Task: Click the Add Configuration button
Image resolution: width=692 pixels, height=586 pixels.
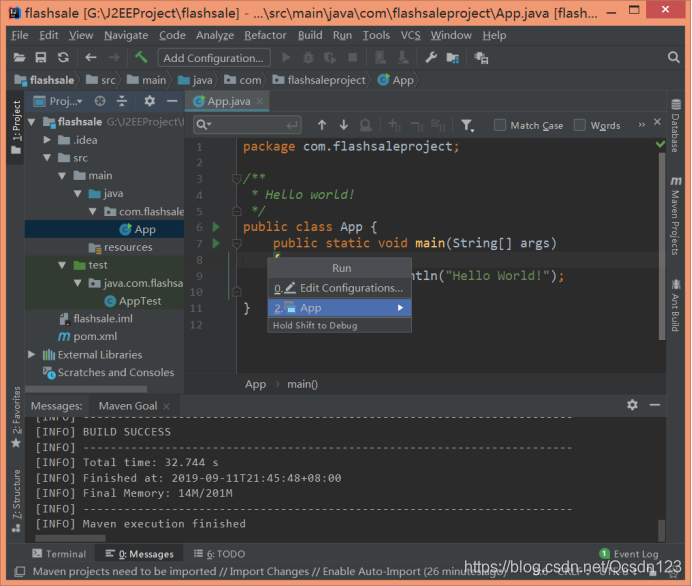Action: coord(214,58)
